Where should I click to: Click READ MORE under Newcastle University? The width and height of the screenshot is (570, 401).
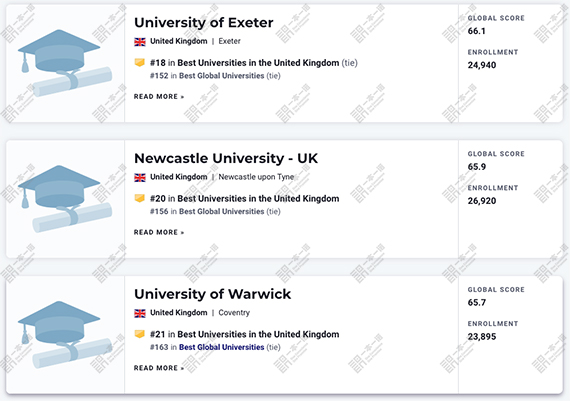(159, 232)
